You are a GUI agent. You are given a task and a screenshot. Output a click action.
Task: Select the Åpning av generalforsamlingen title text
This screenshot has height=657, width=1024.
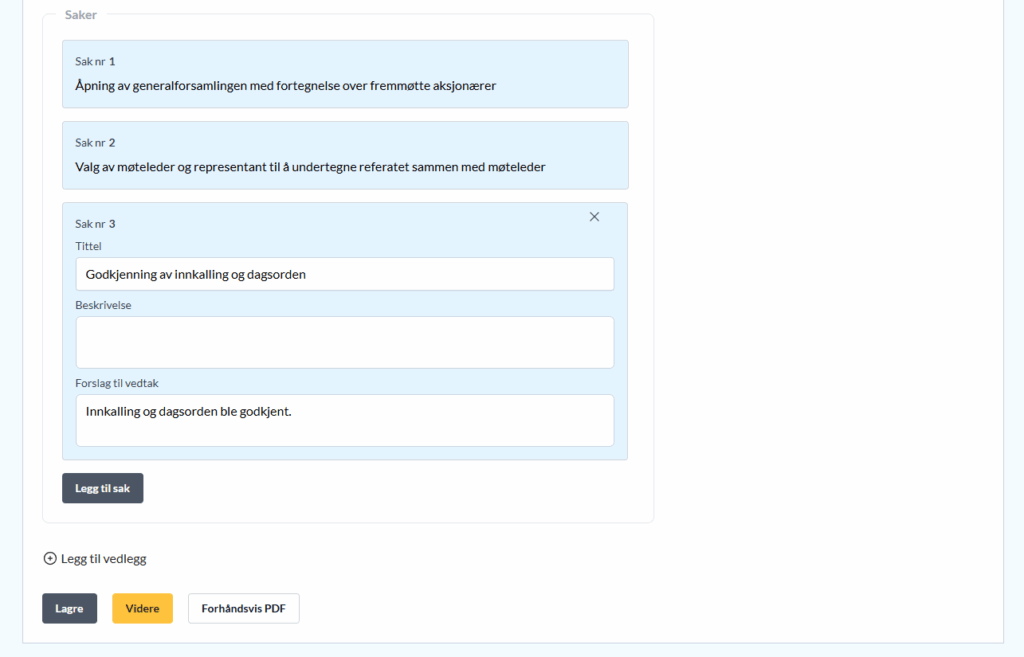285,86
